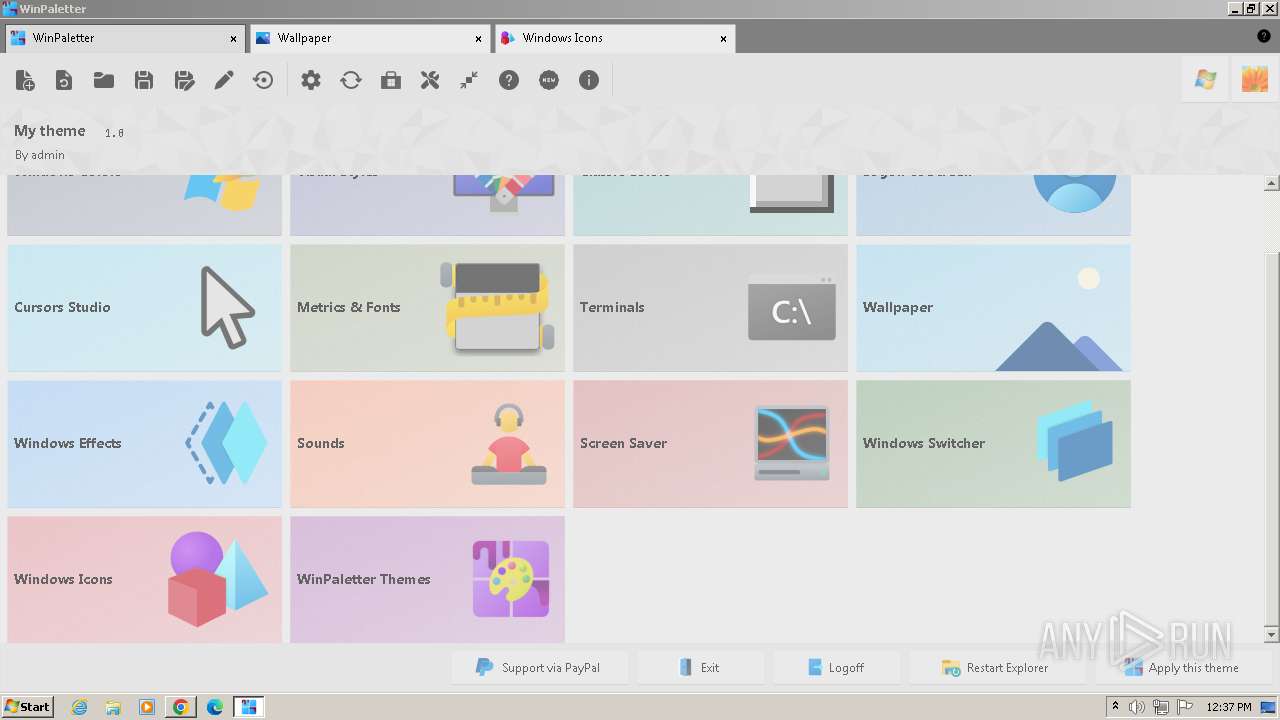Click the Action Center flag tray icon

(1185, 707)
